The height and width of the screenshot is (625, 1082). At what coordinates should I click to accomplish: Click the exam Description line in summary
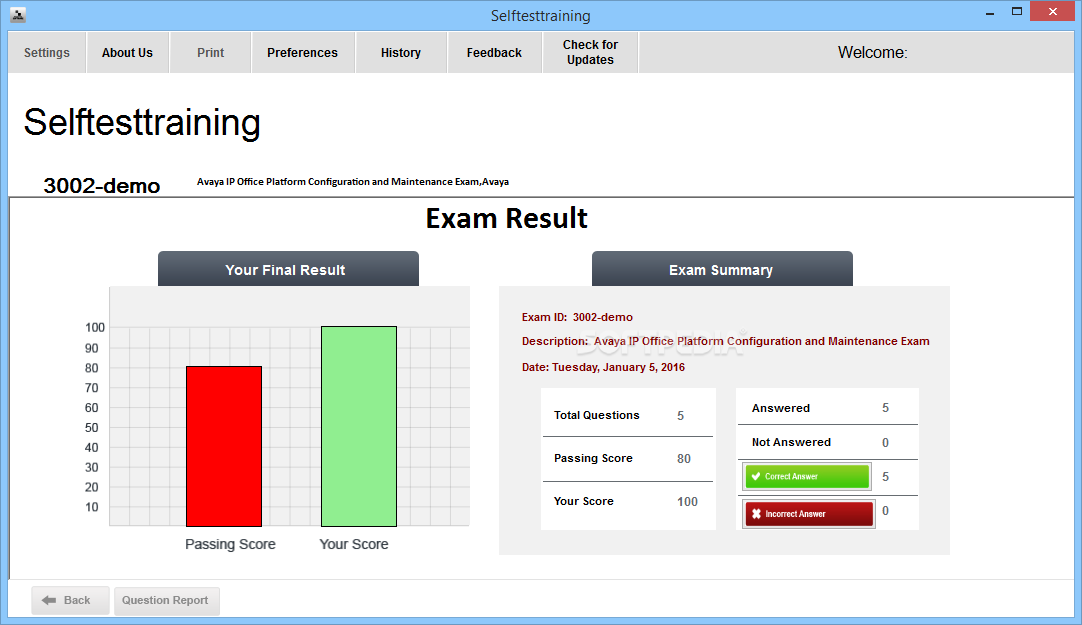725,341
